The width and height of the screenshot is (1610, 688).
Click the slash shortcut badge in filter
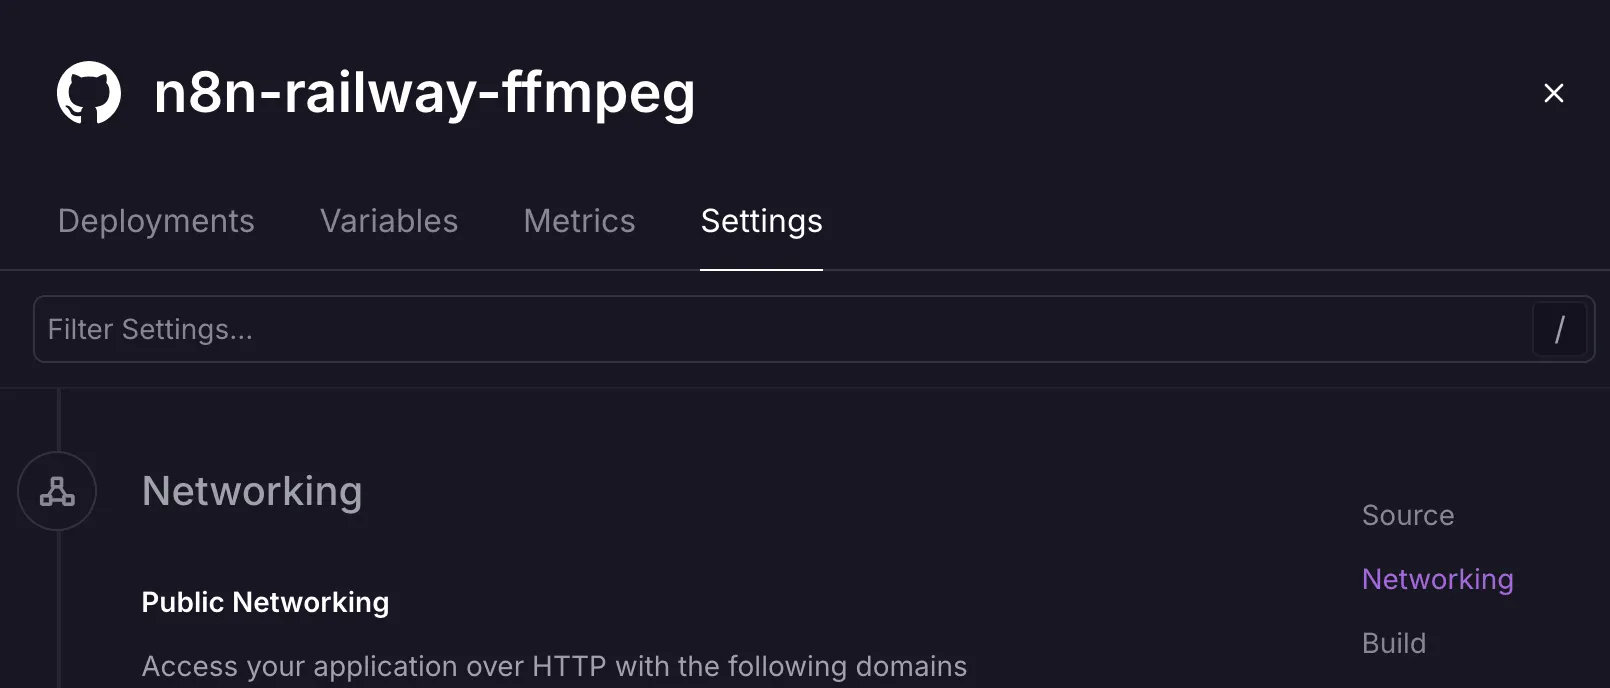[1559, 329]
